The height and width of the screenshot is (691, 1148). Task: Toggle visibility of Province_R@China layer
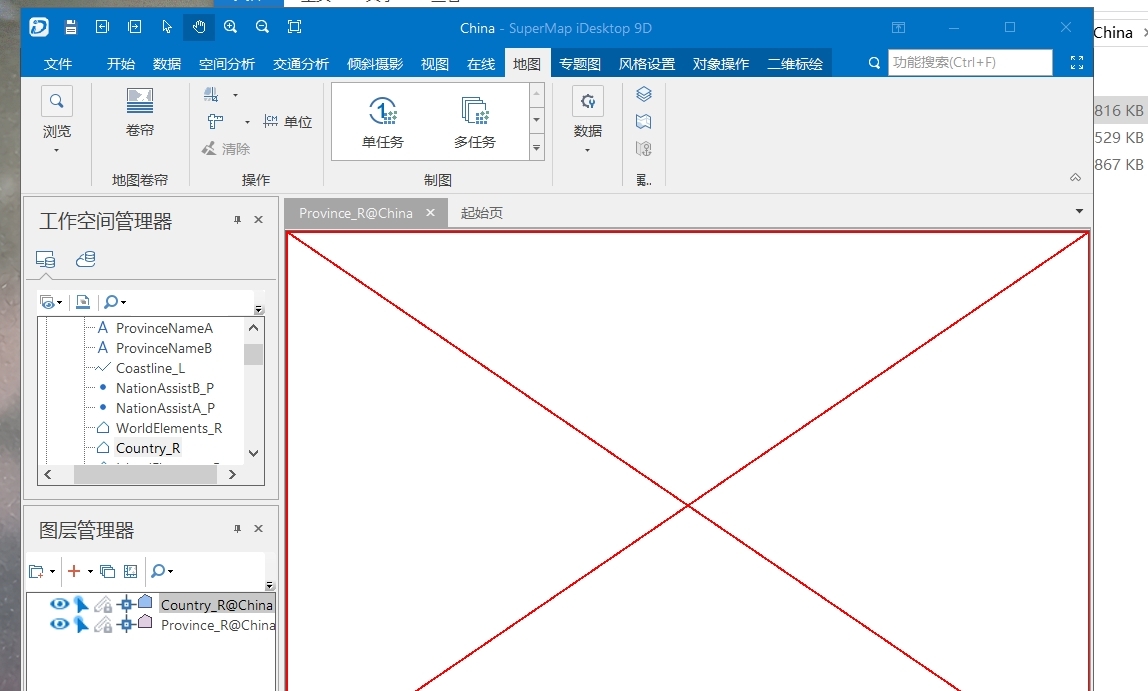tap(59, 624)
